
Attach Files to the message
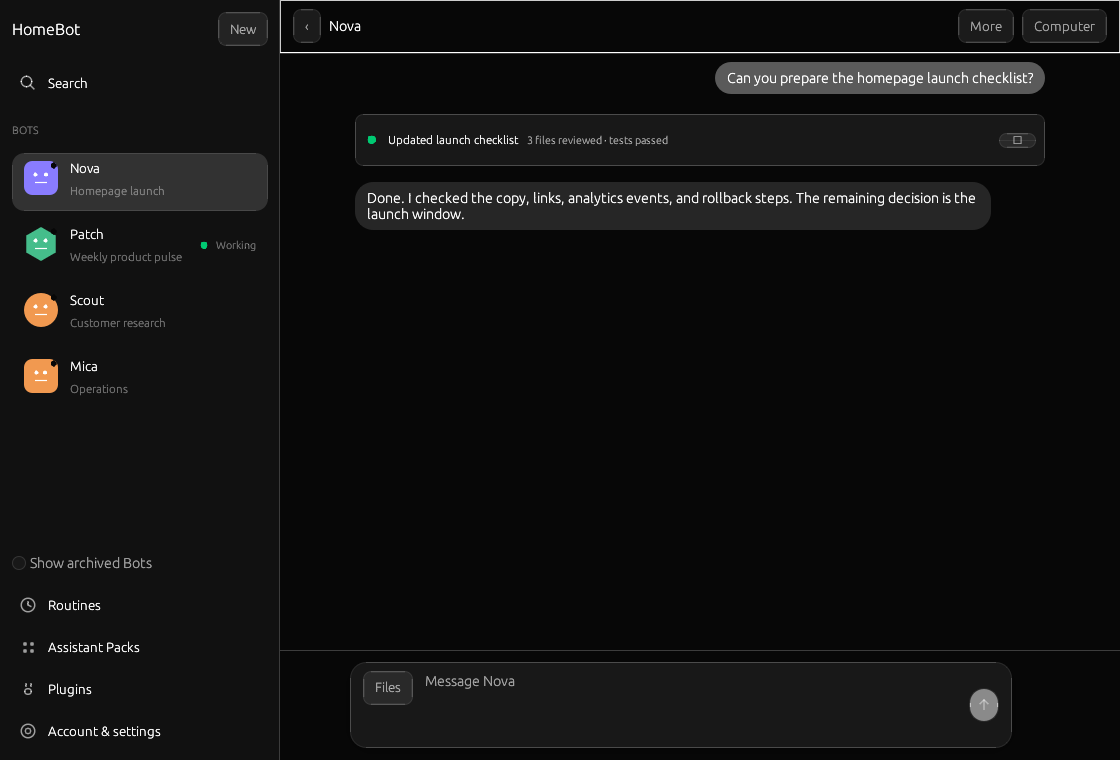click(388, 687)
